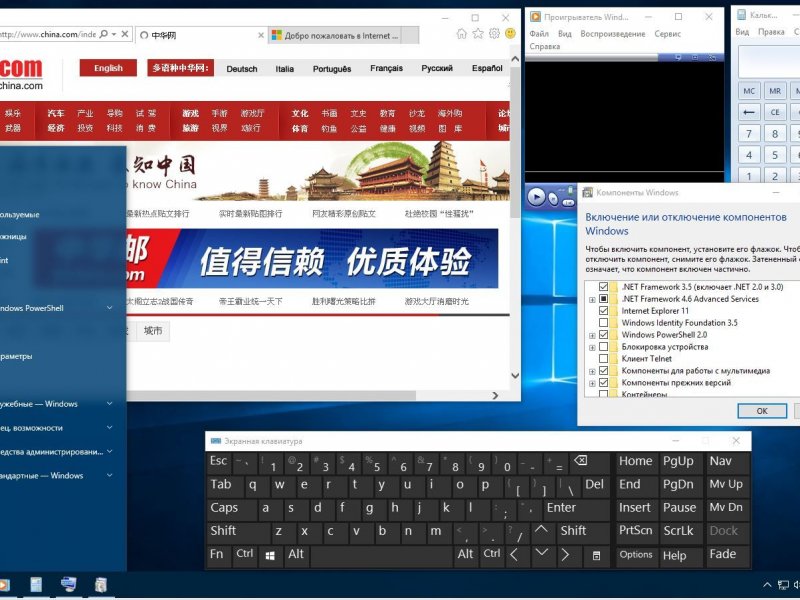Click the network icon in system tray
The image size is (800, 600).
point(783,585)
